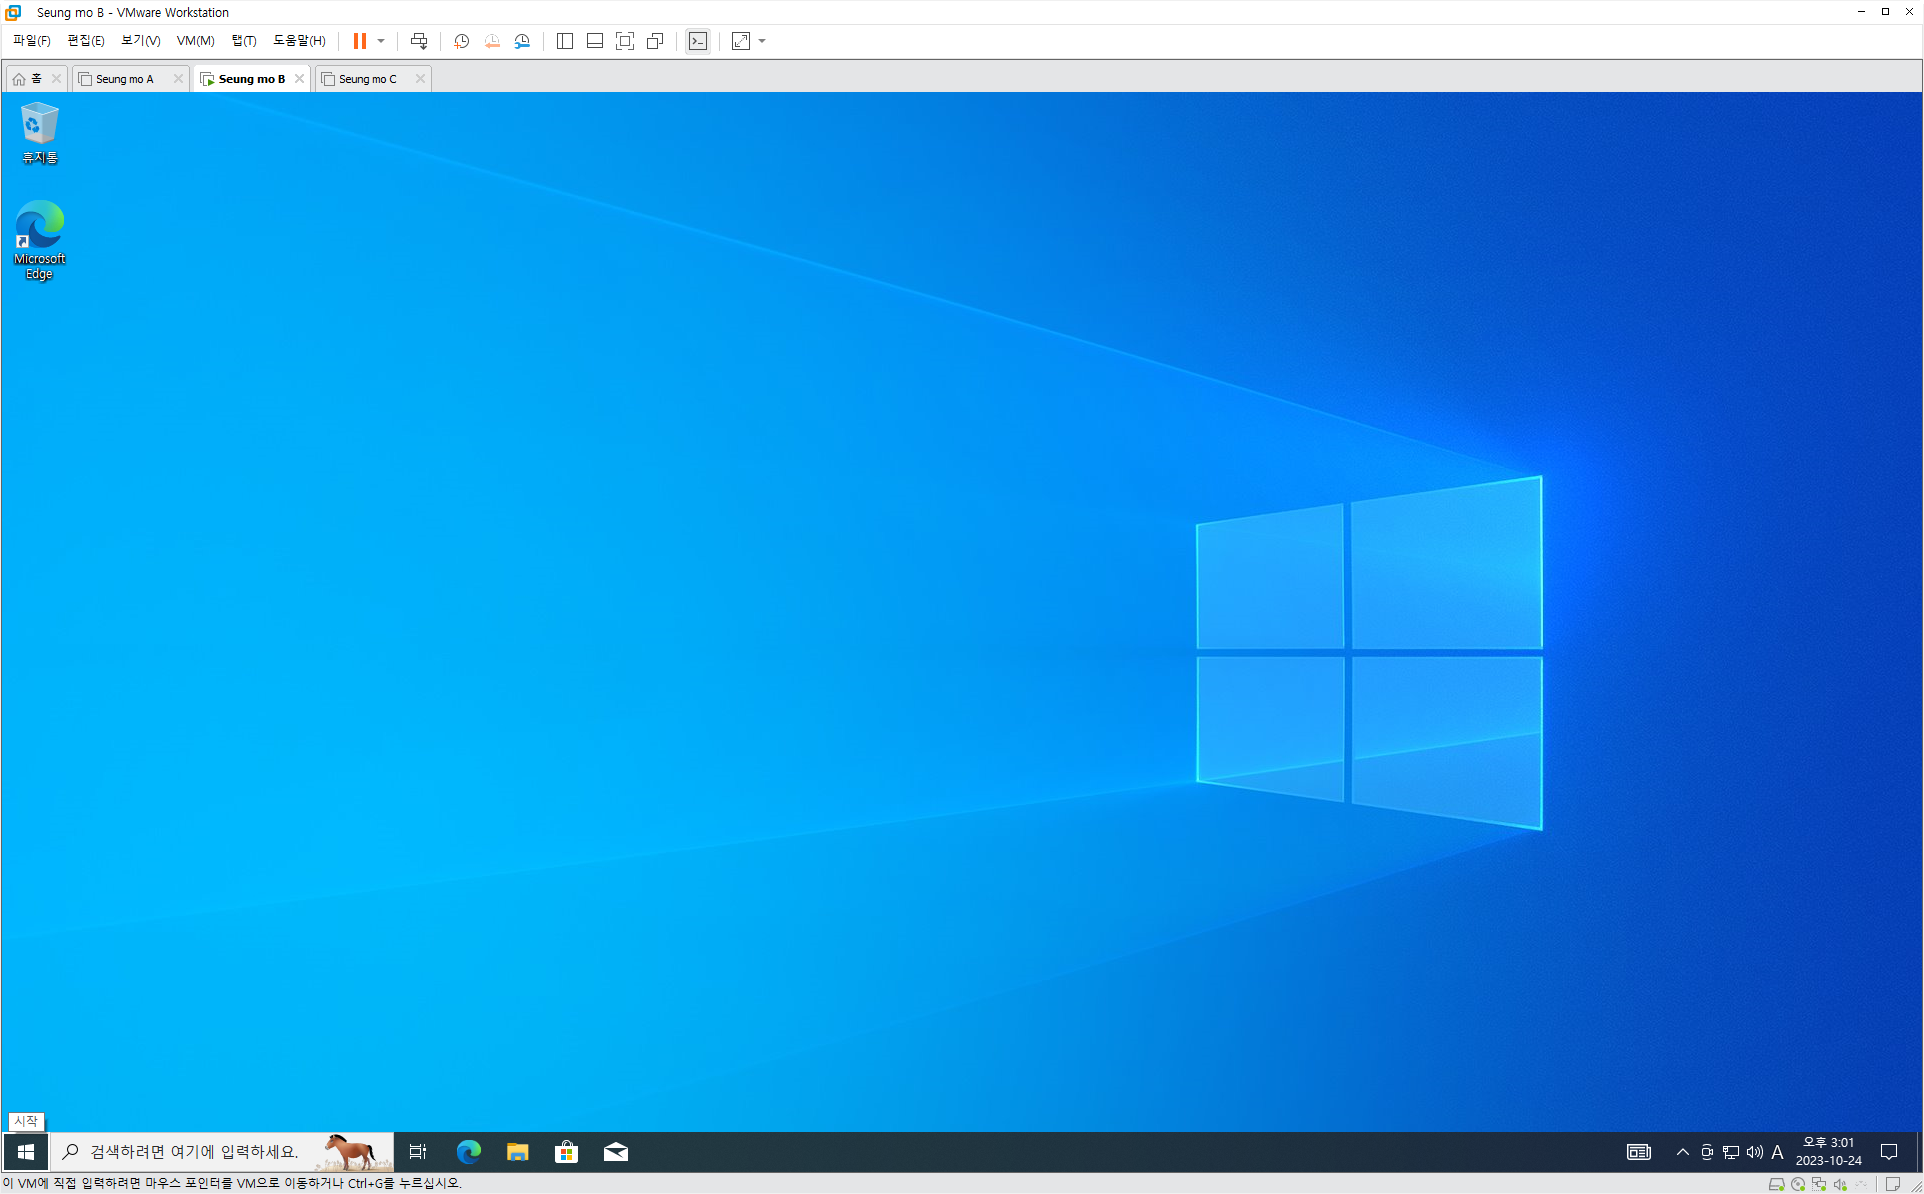Expand the stretch guest dropdown arrow

pos(762,41)
